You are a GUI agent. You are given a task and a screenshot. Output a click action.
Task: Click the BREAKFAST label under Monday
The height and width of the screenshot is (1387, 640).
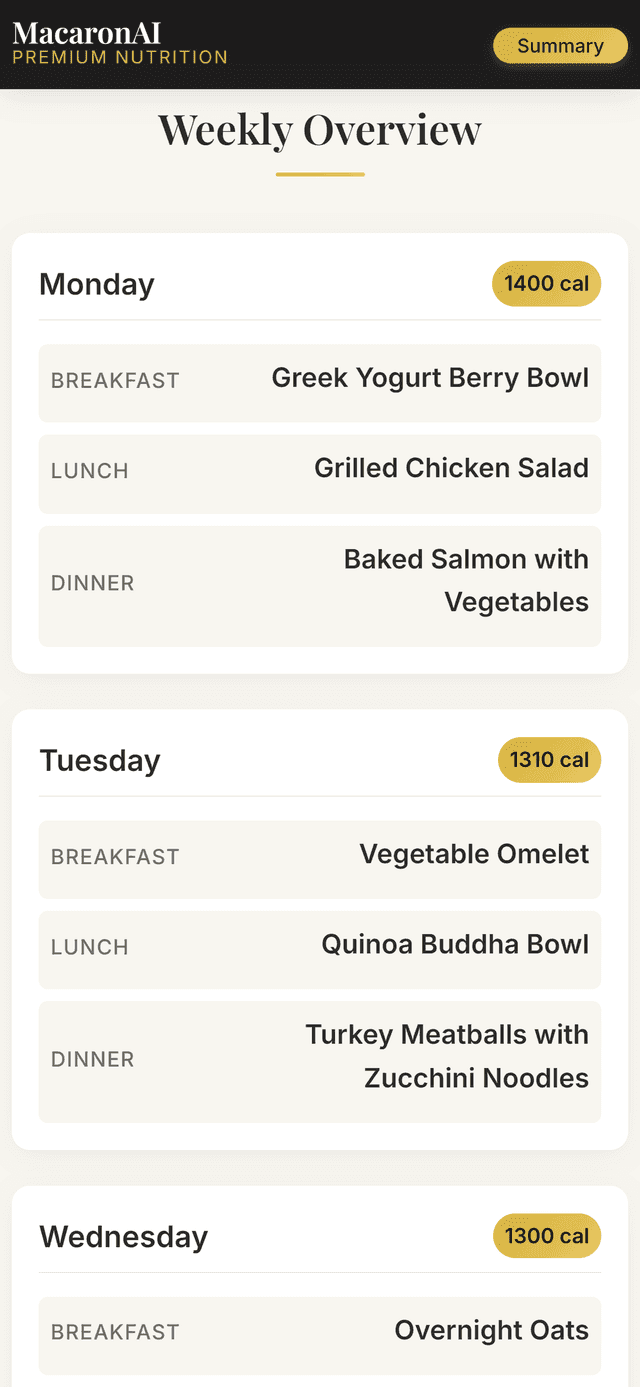115,381
